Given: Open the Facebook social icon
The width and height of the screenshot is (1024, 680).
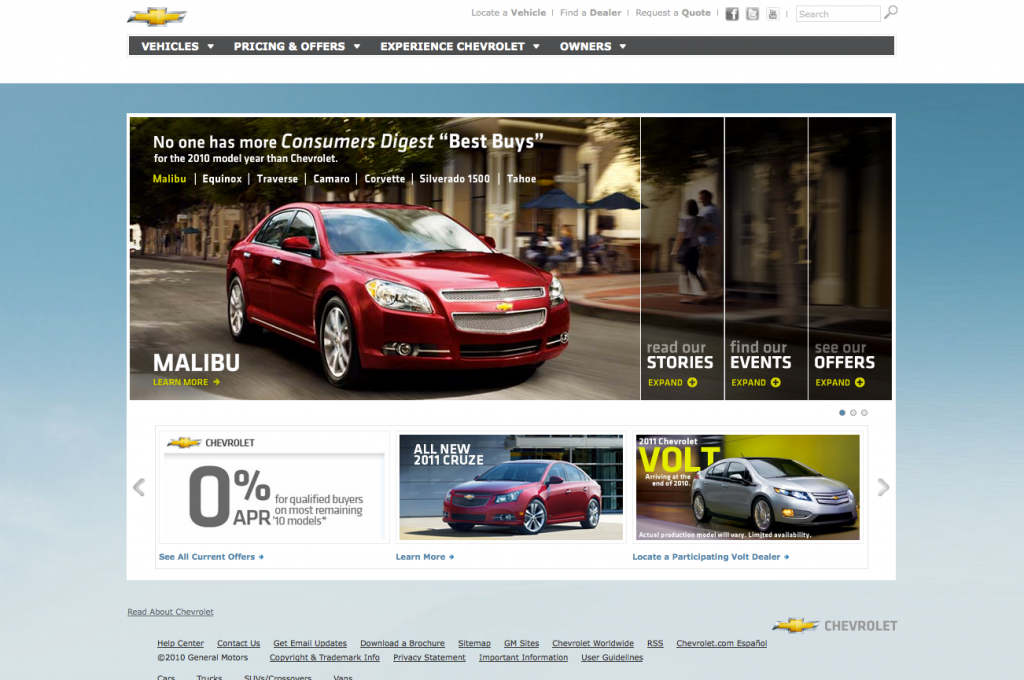Looking at the screenshot, I should 732,14.
